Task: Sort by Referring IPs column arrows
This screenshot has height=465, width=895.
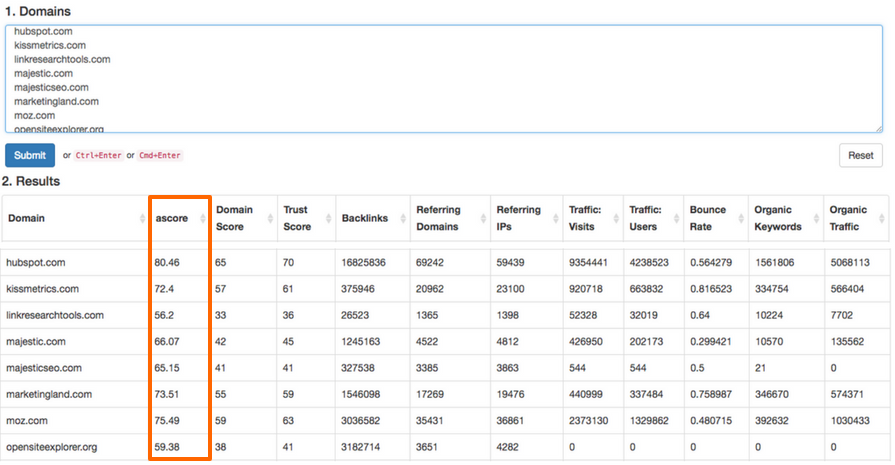Action: pos(555,218)
